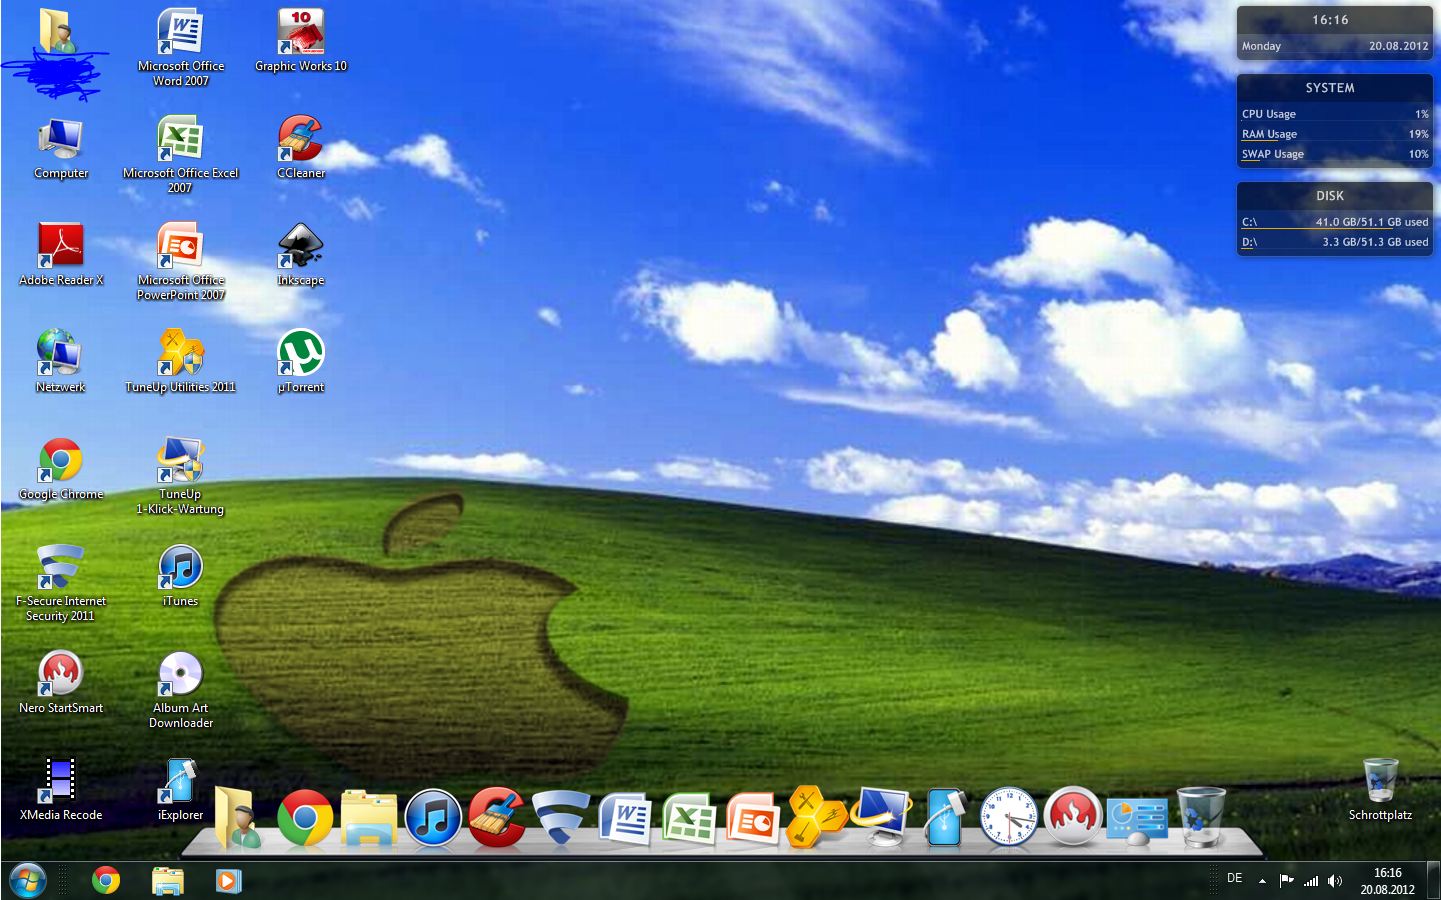Viewport: 1441px width, 900px height.
Task: Select the Graphic Works 10 desktop shortcut
Action: 301,41
